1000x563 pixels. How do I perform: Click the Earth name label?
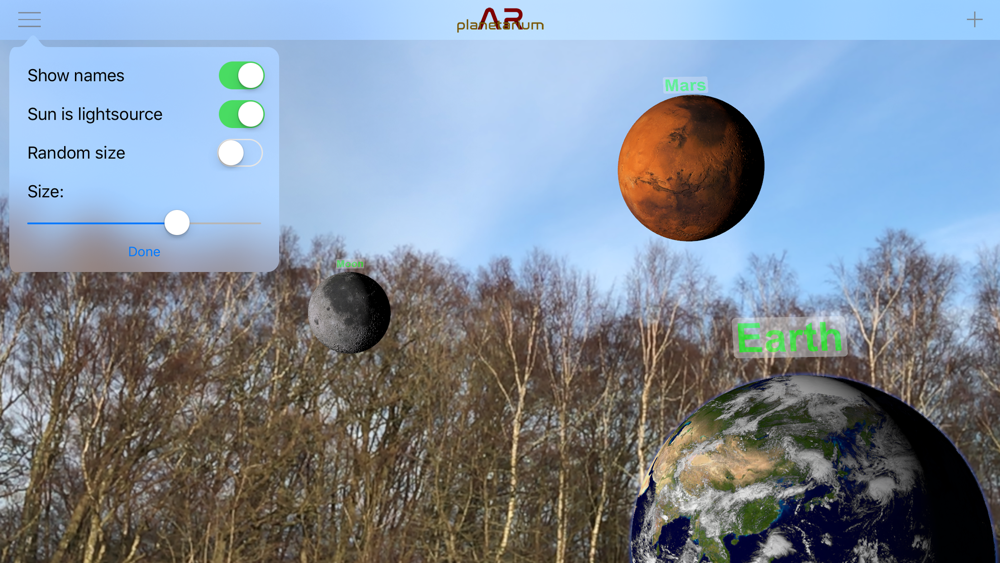(x=790, y=337)
